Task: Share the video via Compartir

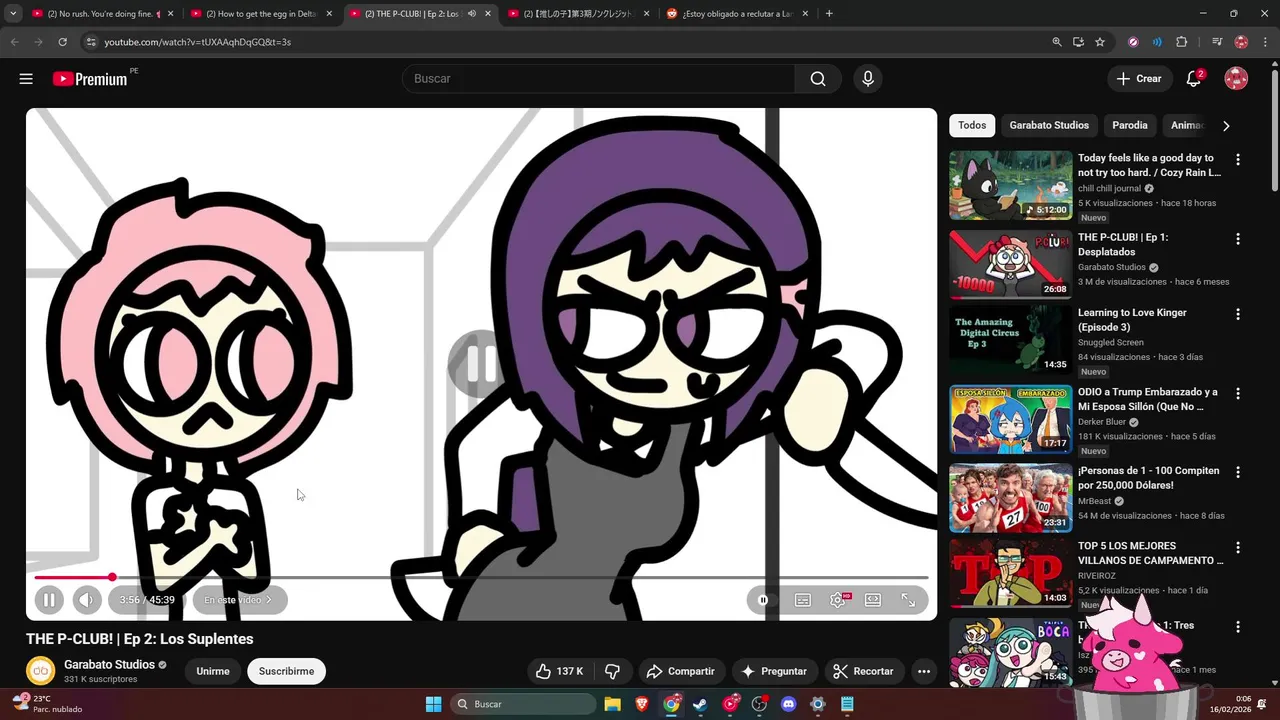Action: (680, 671)
